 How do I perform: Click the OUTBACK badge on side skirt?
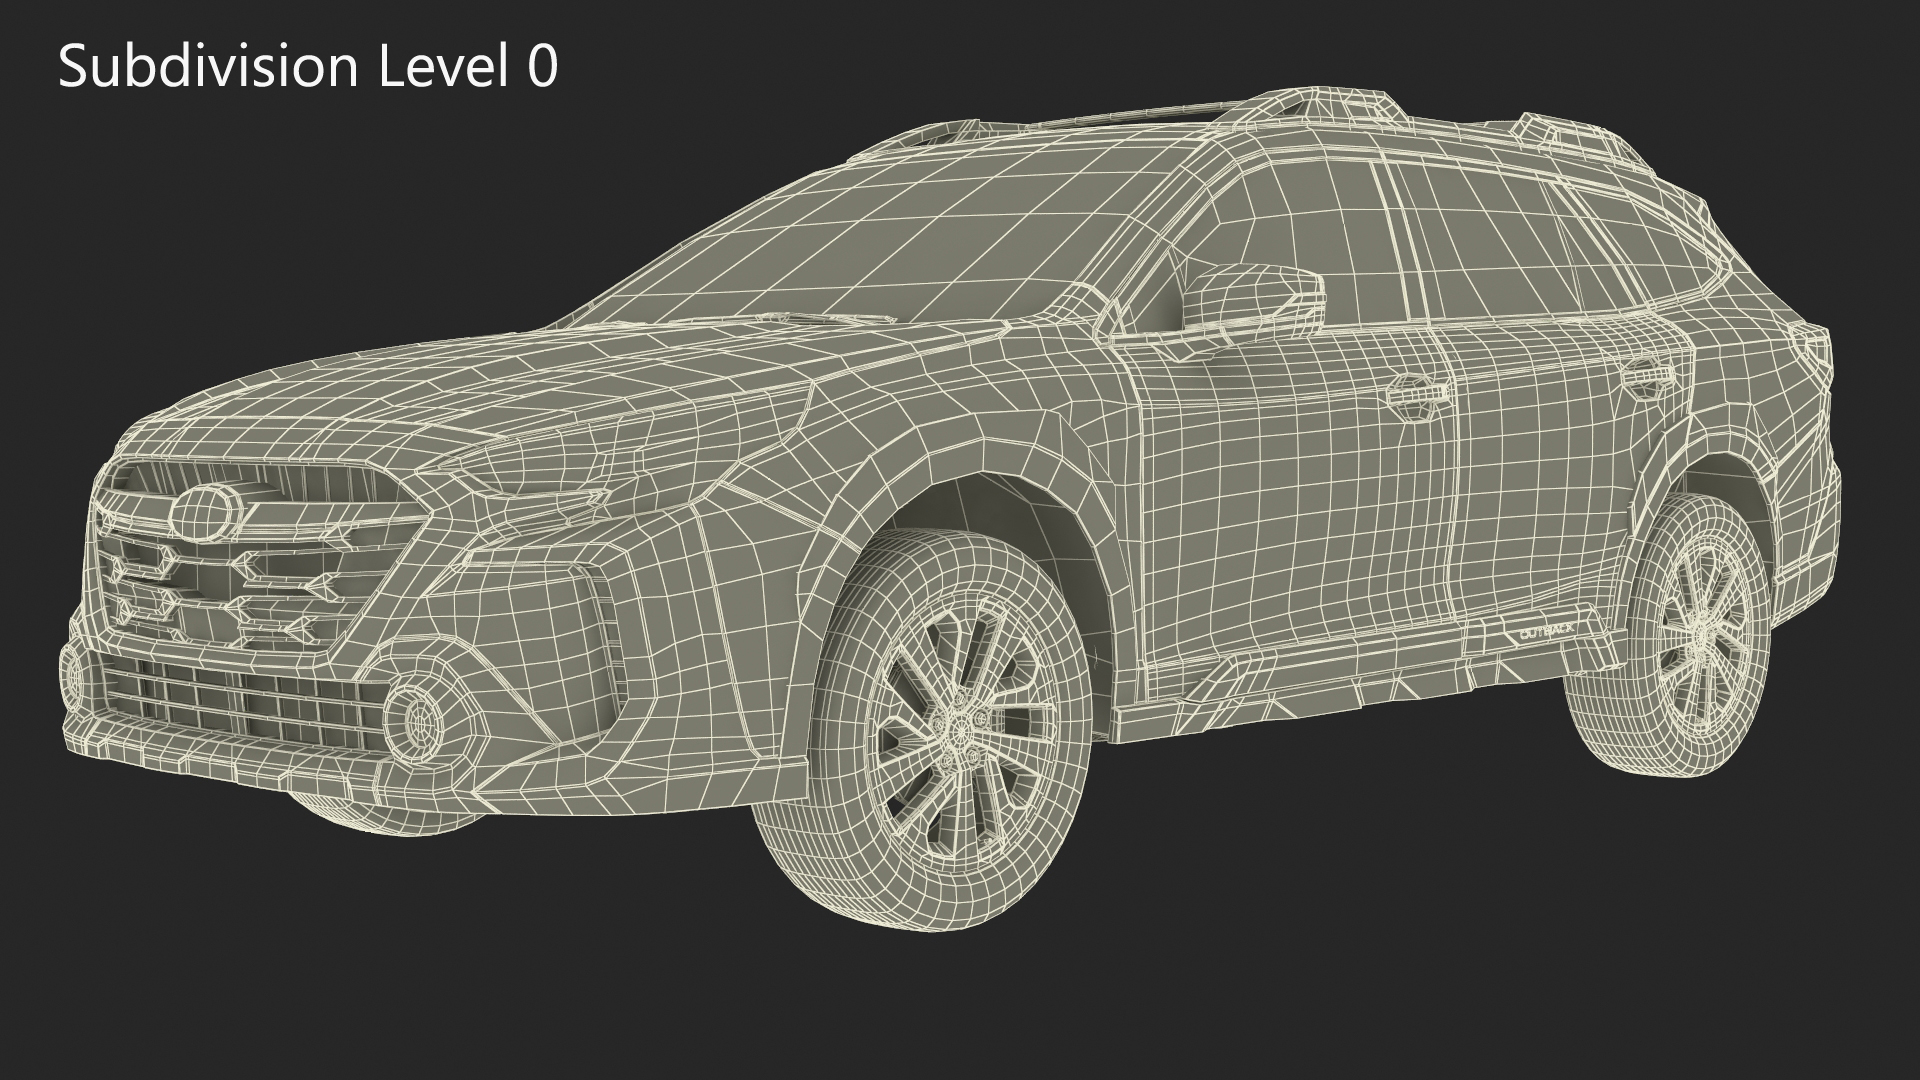tap(1546, 633)
